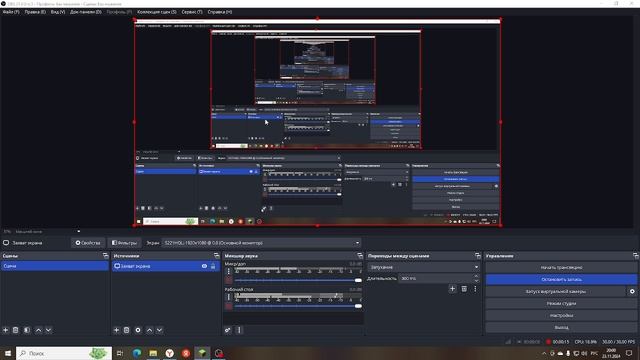
Task: Undock the transitions panel icon
Action: tap(478, 256)
